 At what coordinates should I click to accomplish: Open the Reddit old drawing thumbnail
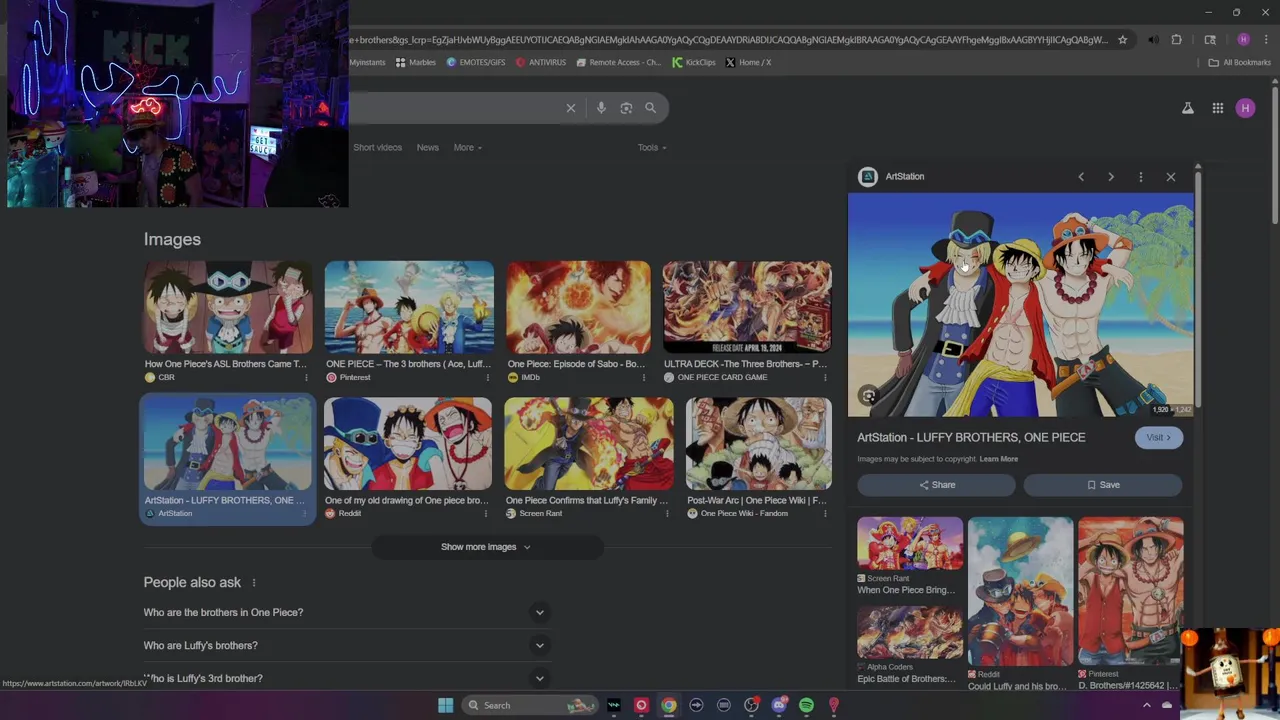tap(408, 444)
